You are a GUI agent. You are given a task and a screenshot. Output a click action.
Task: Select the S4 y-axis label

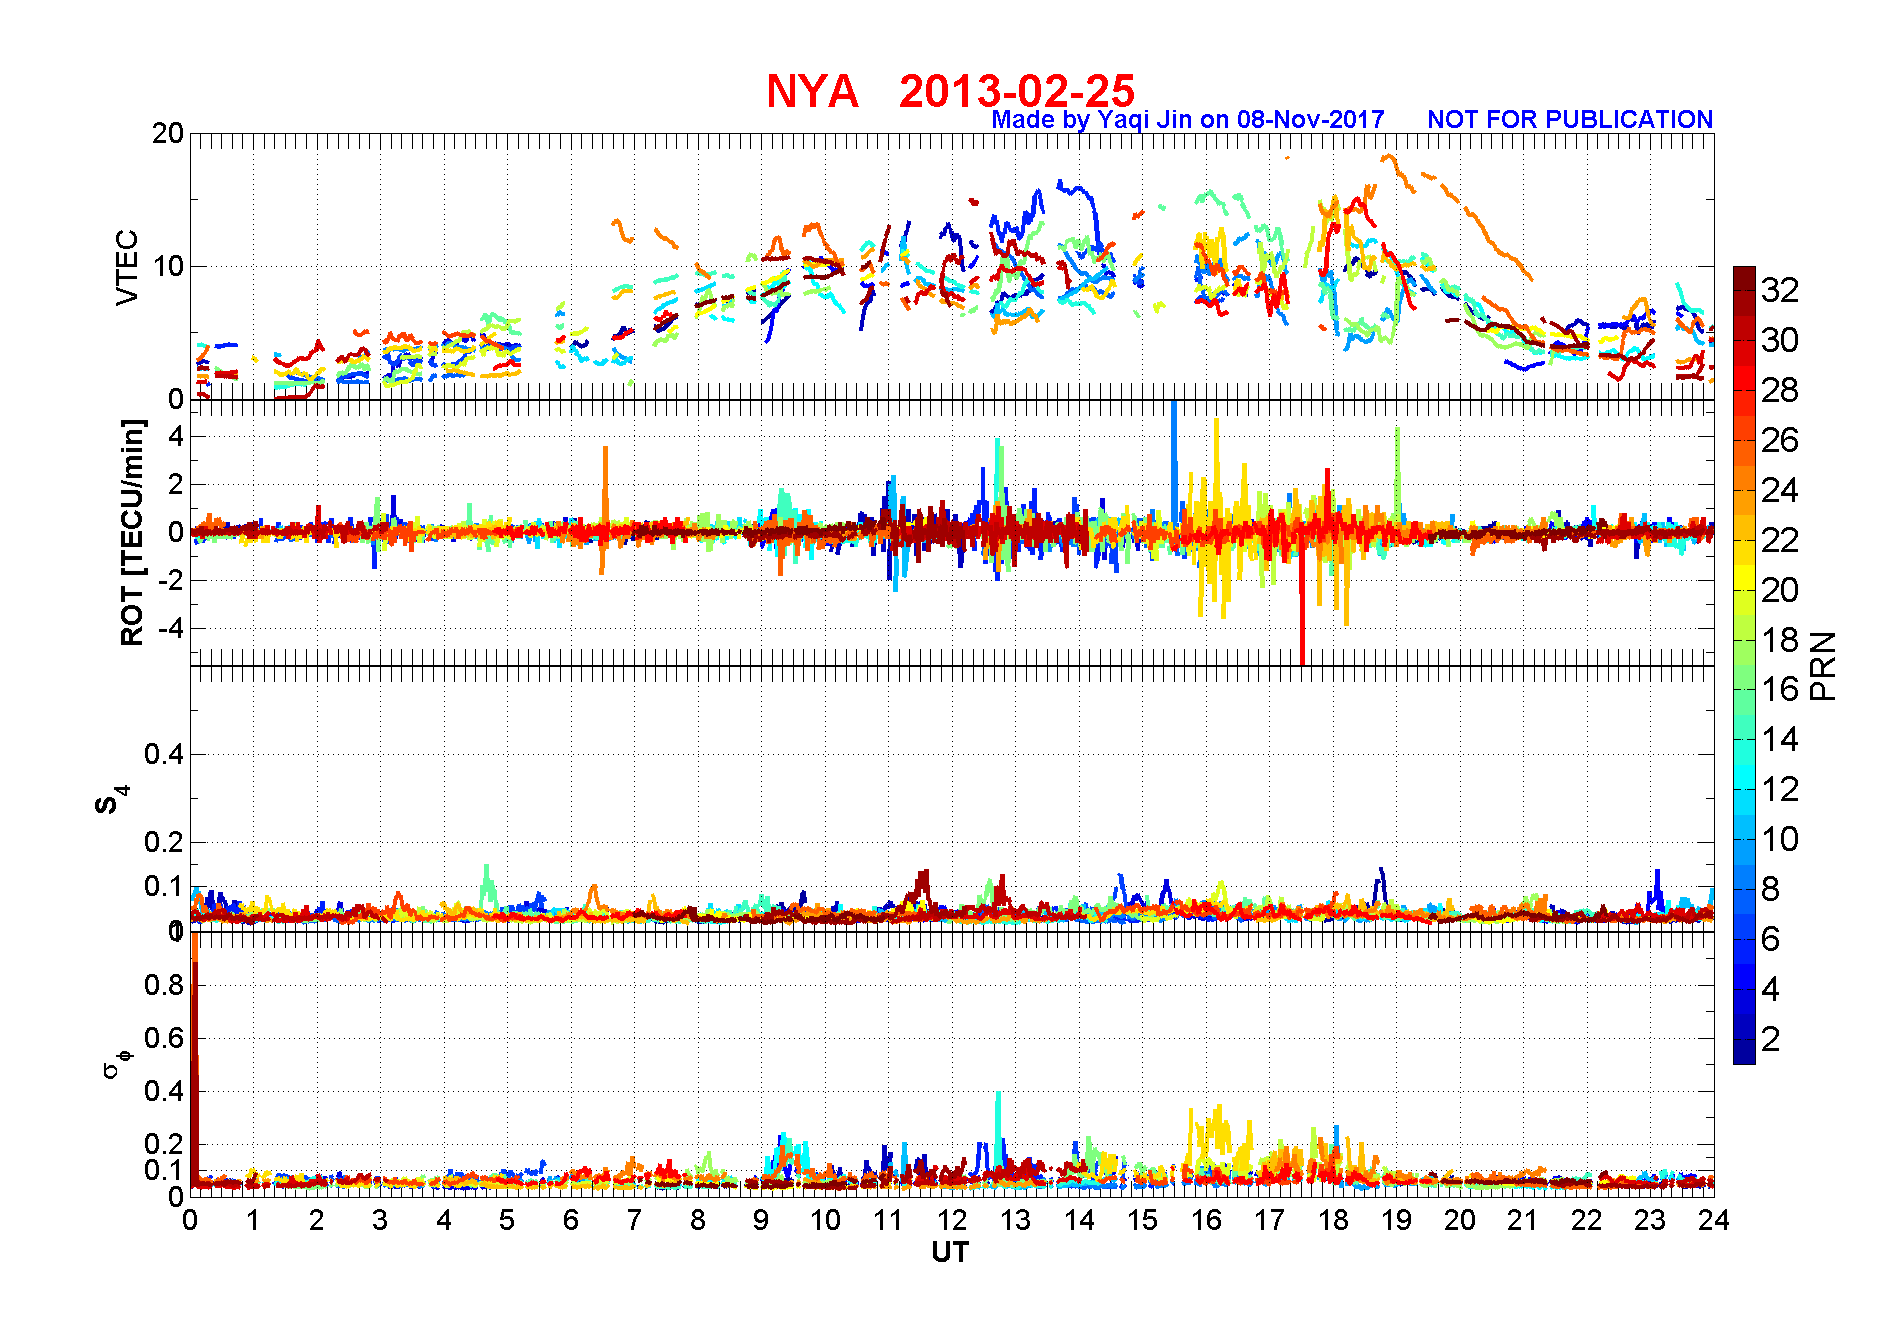coord(112,800)
